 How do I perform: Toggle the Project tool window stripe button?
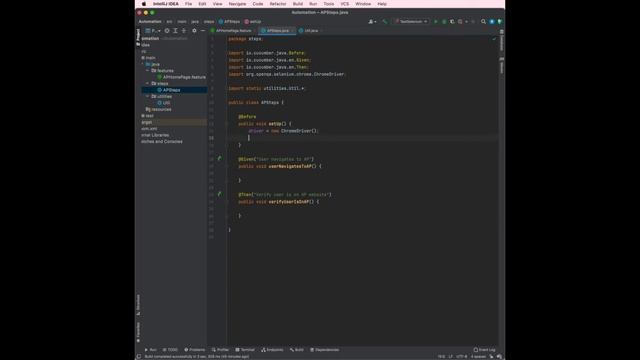point(138,37)
